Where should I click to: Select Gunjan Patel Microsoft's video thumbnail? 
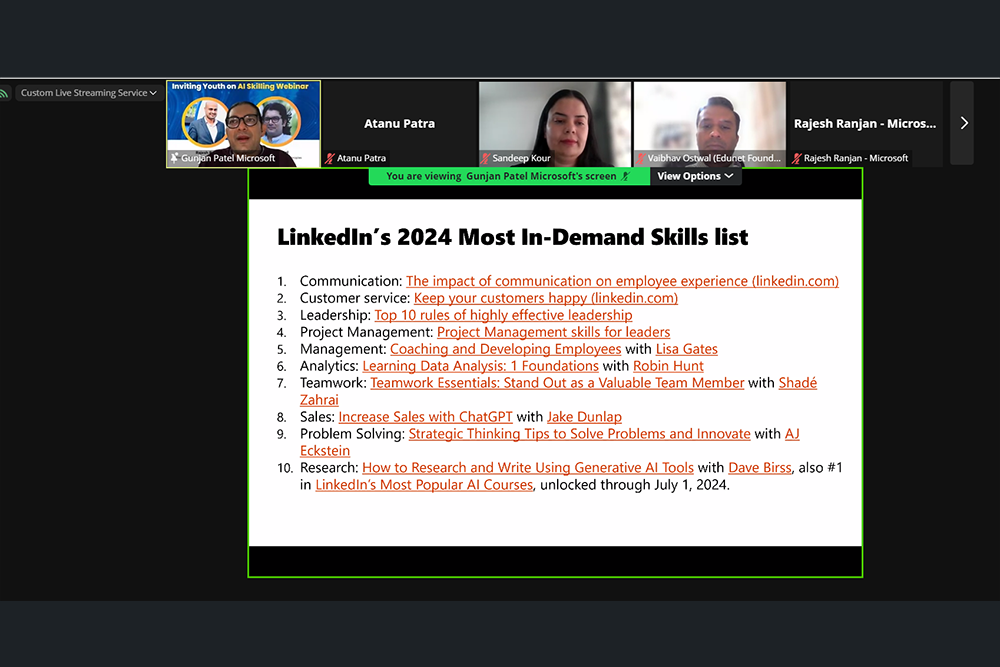(x=244, y=124)
